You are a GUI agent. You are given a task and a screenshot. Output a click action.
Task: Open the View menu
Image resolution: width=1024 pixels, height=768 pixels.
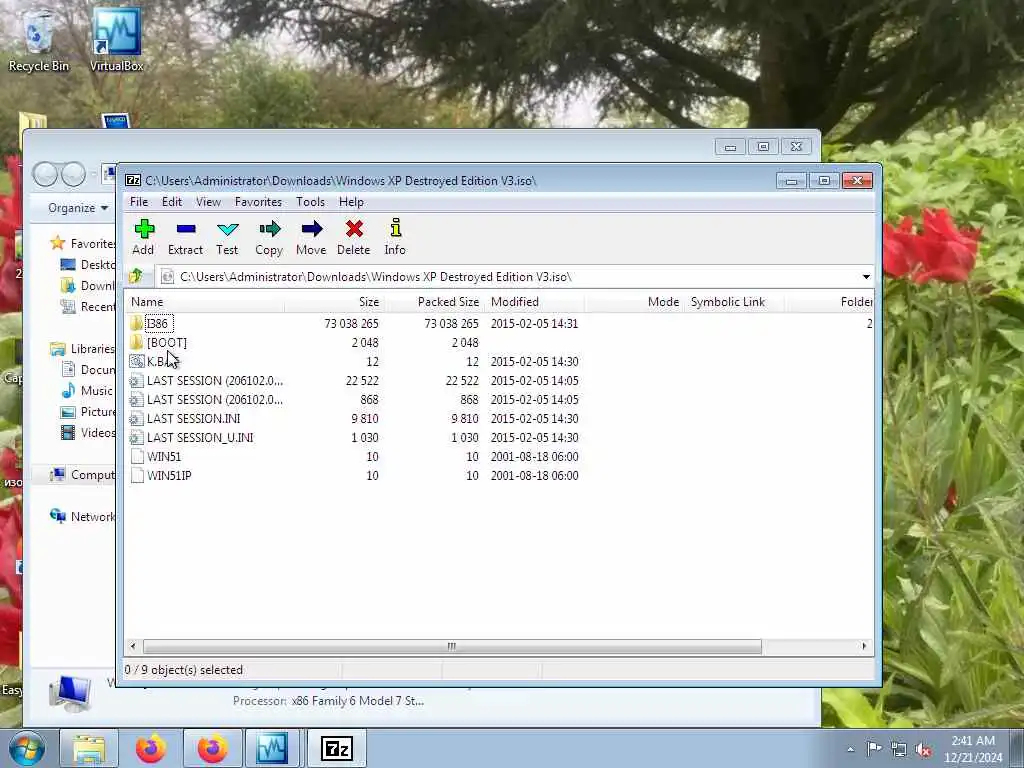208,202
